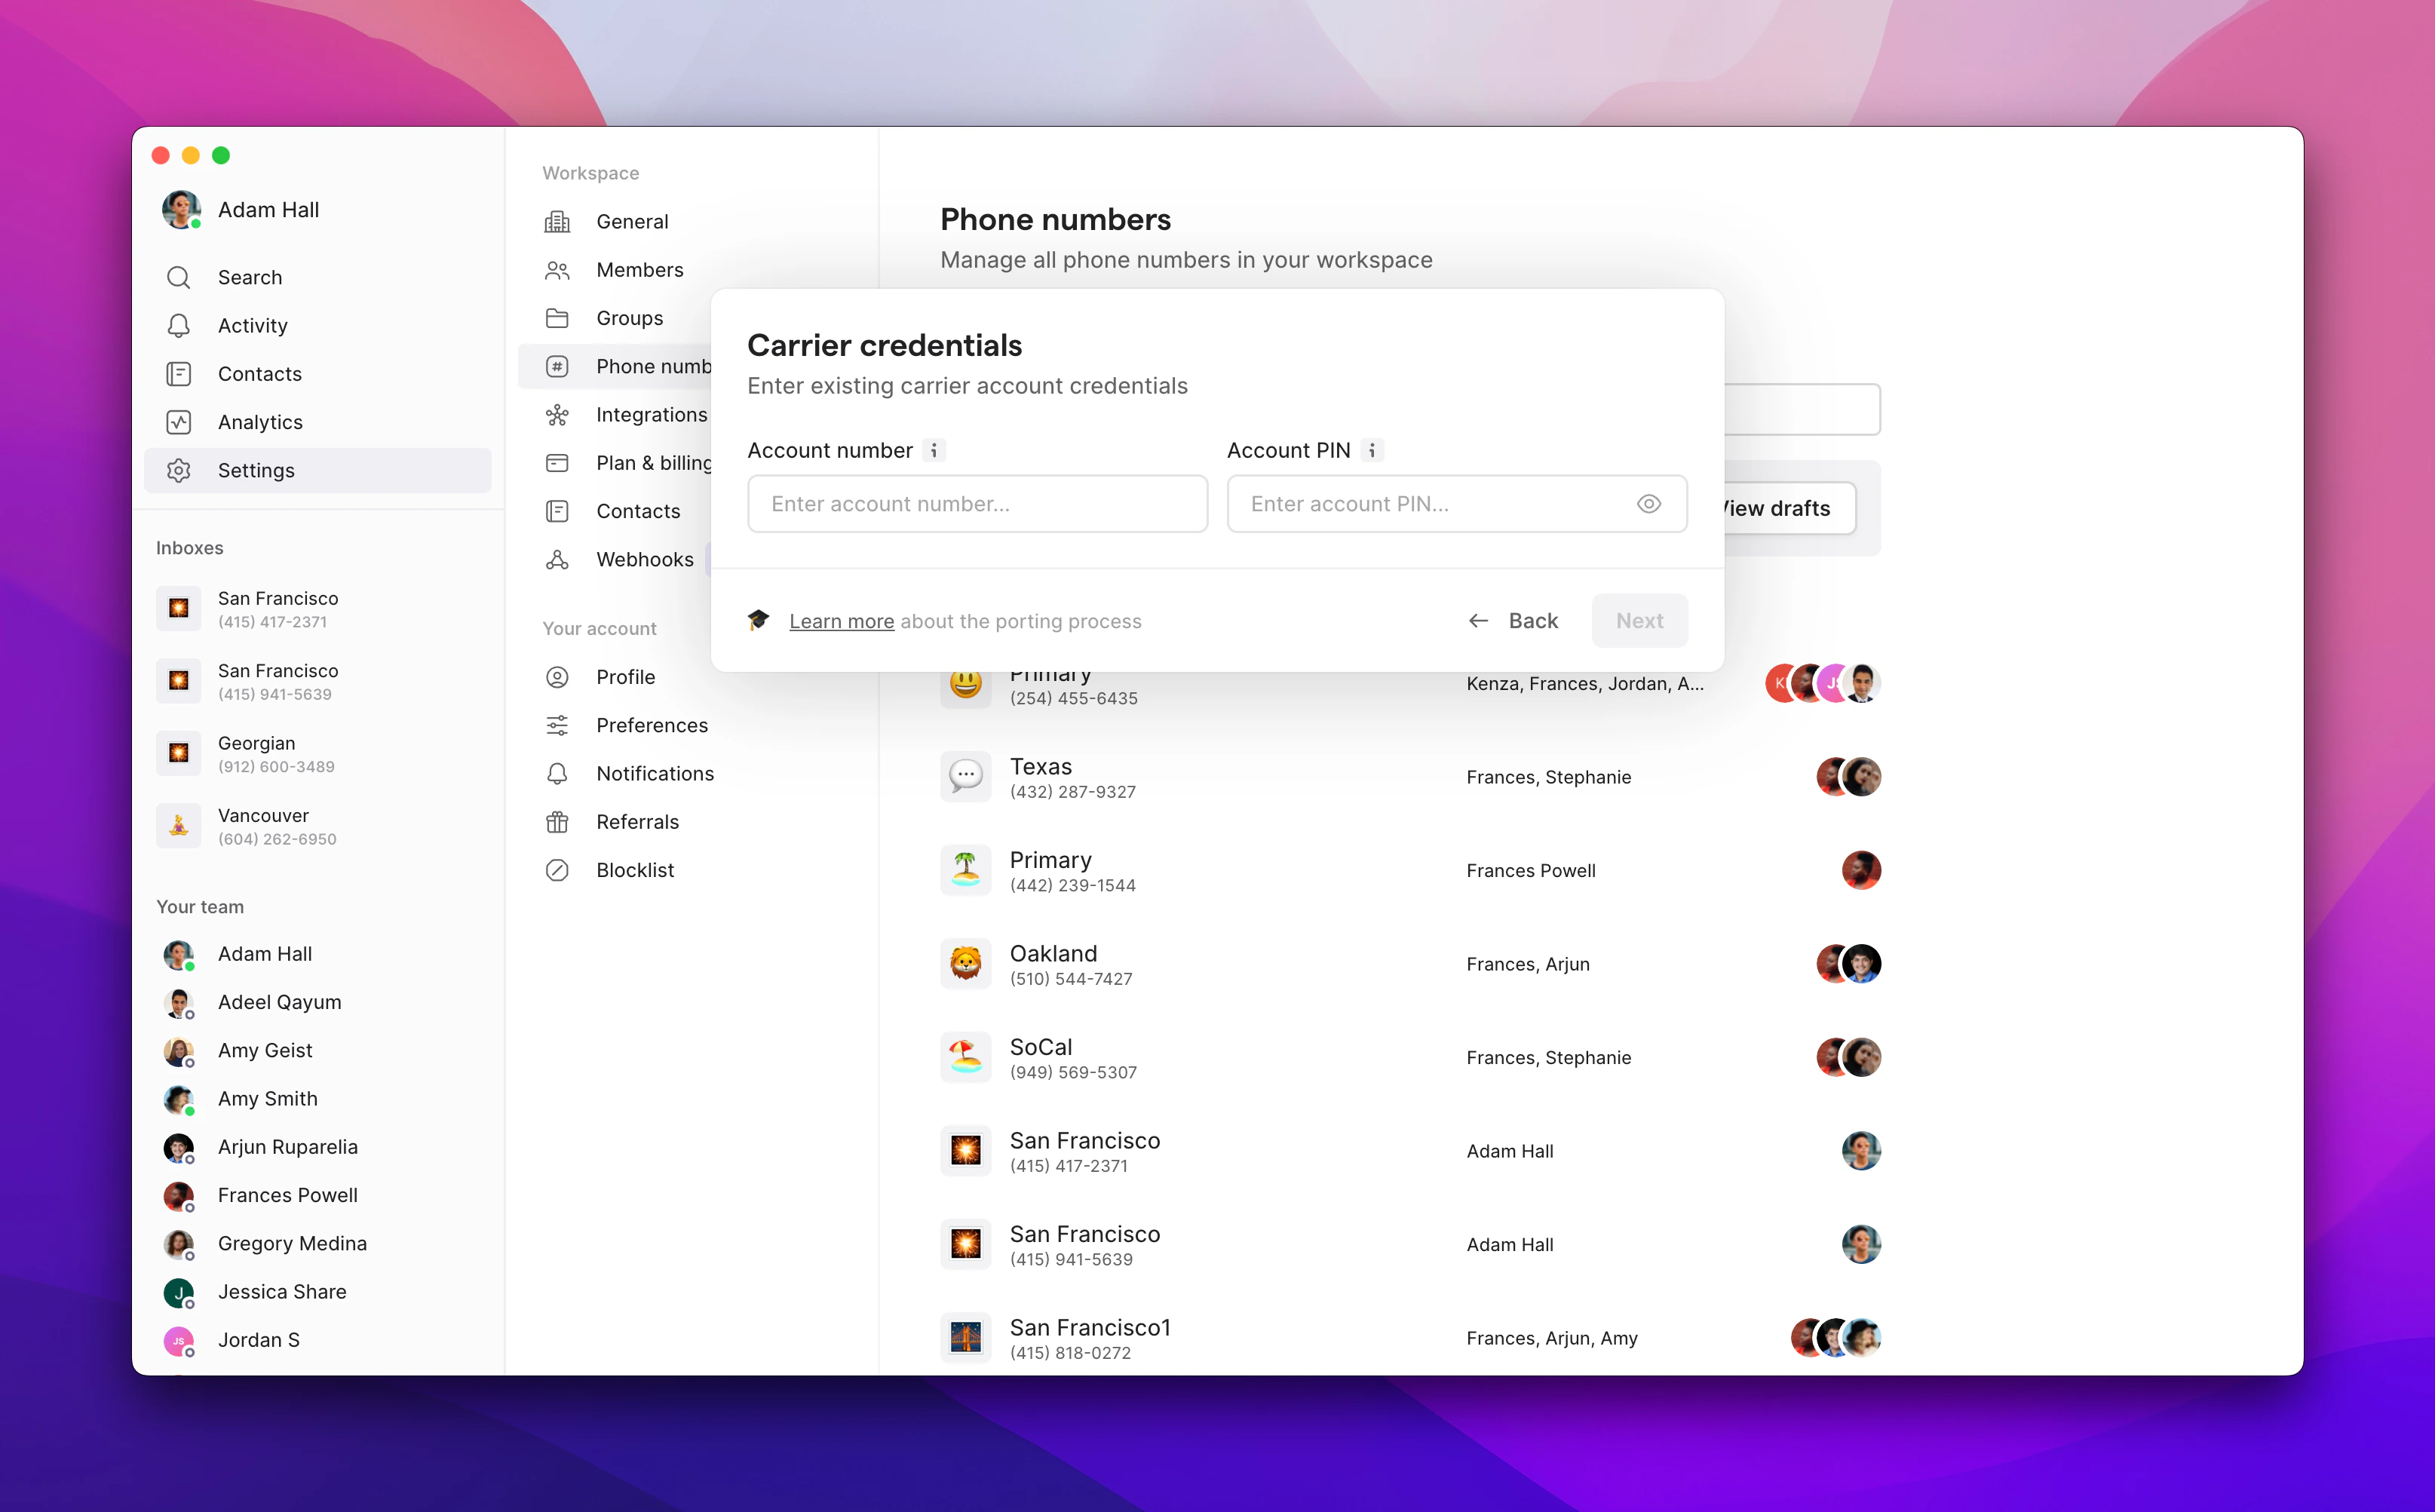Follow the Learn more porting link
The height and width of the screenshot is (1512, 2435).
841,622
